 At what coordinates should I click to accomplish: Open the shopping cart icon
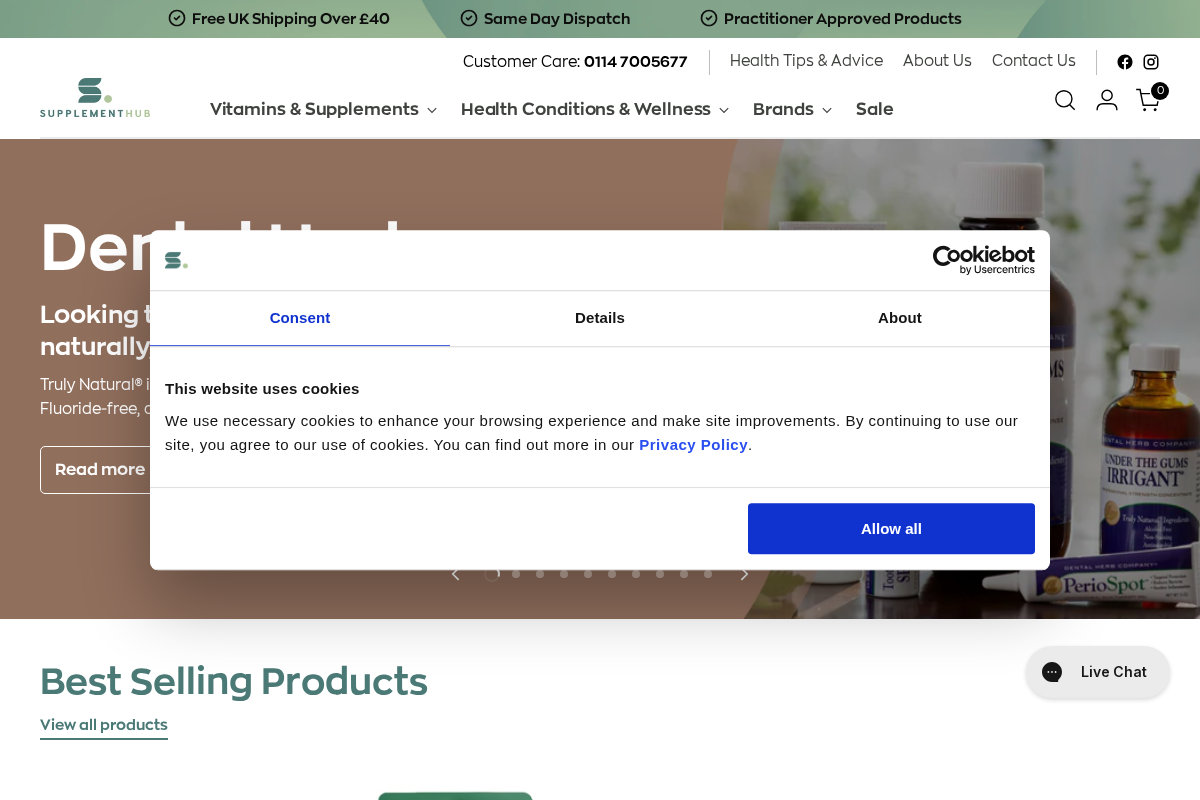[1147, 100]
